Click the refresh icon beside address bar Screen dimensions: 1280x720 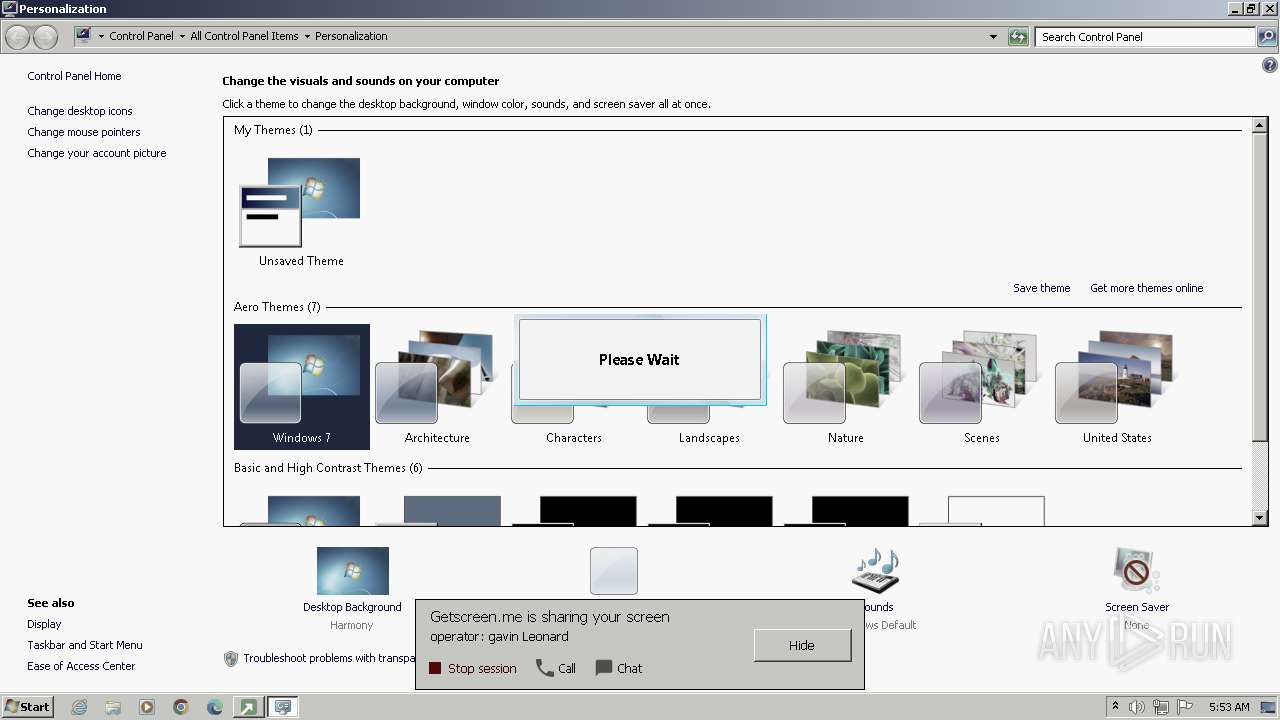tap(1018, 37)
